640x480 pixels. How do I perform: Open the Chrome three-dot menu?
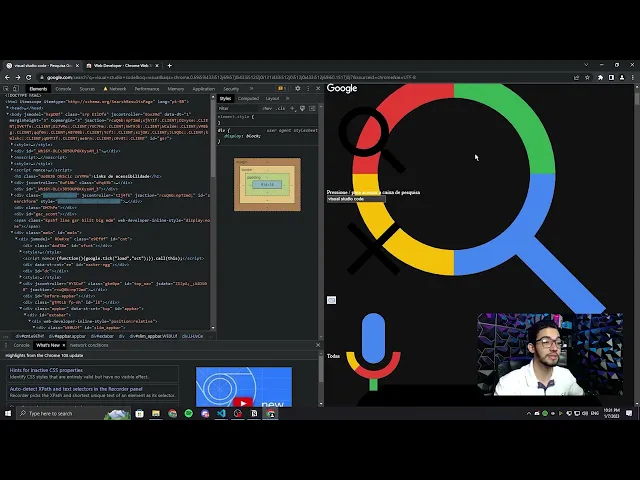633,77
